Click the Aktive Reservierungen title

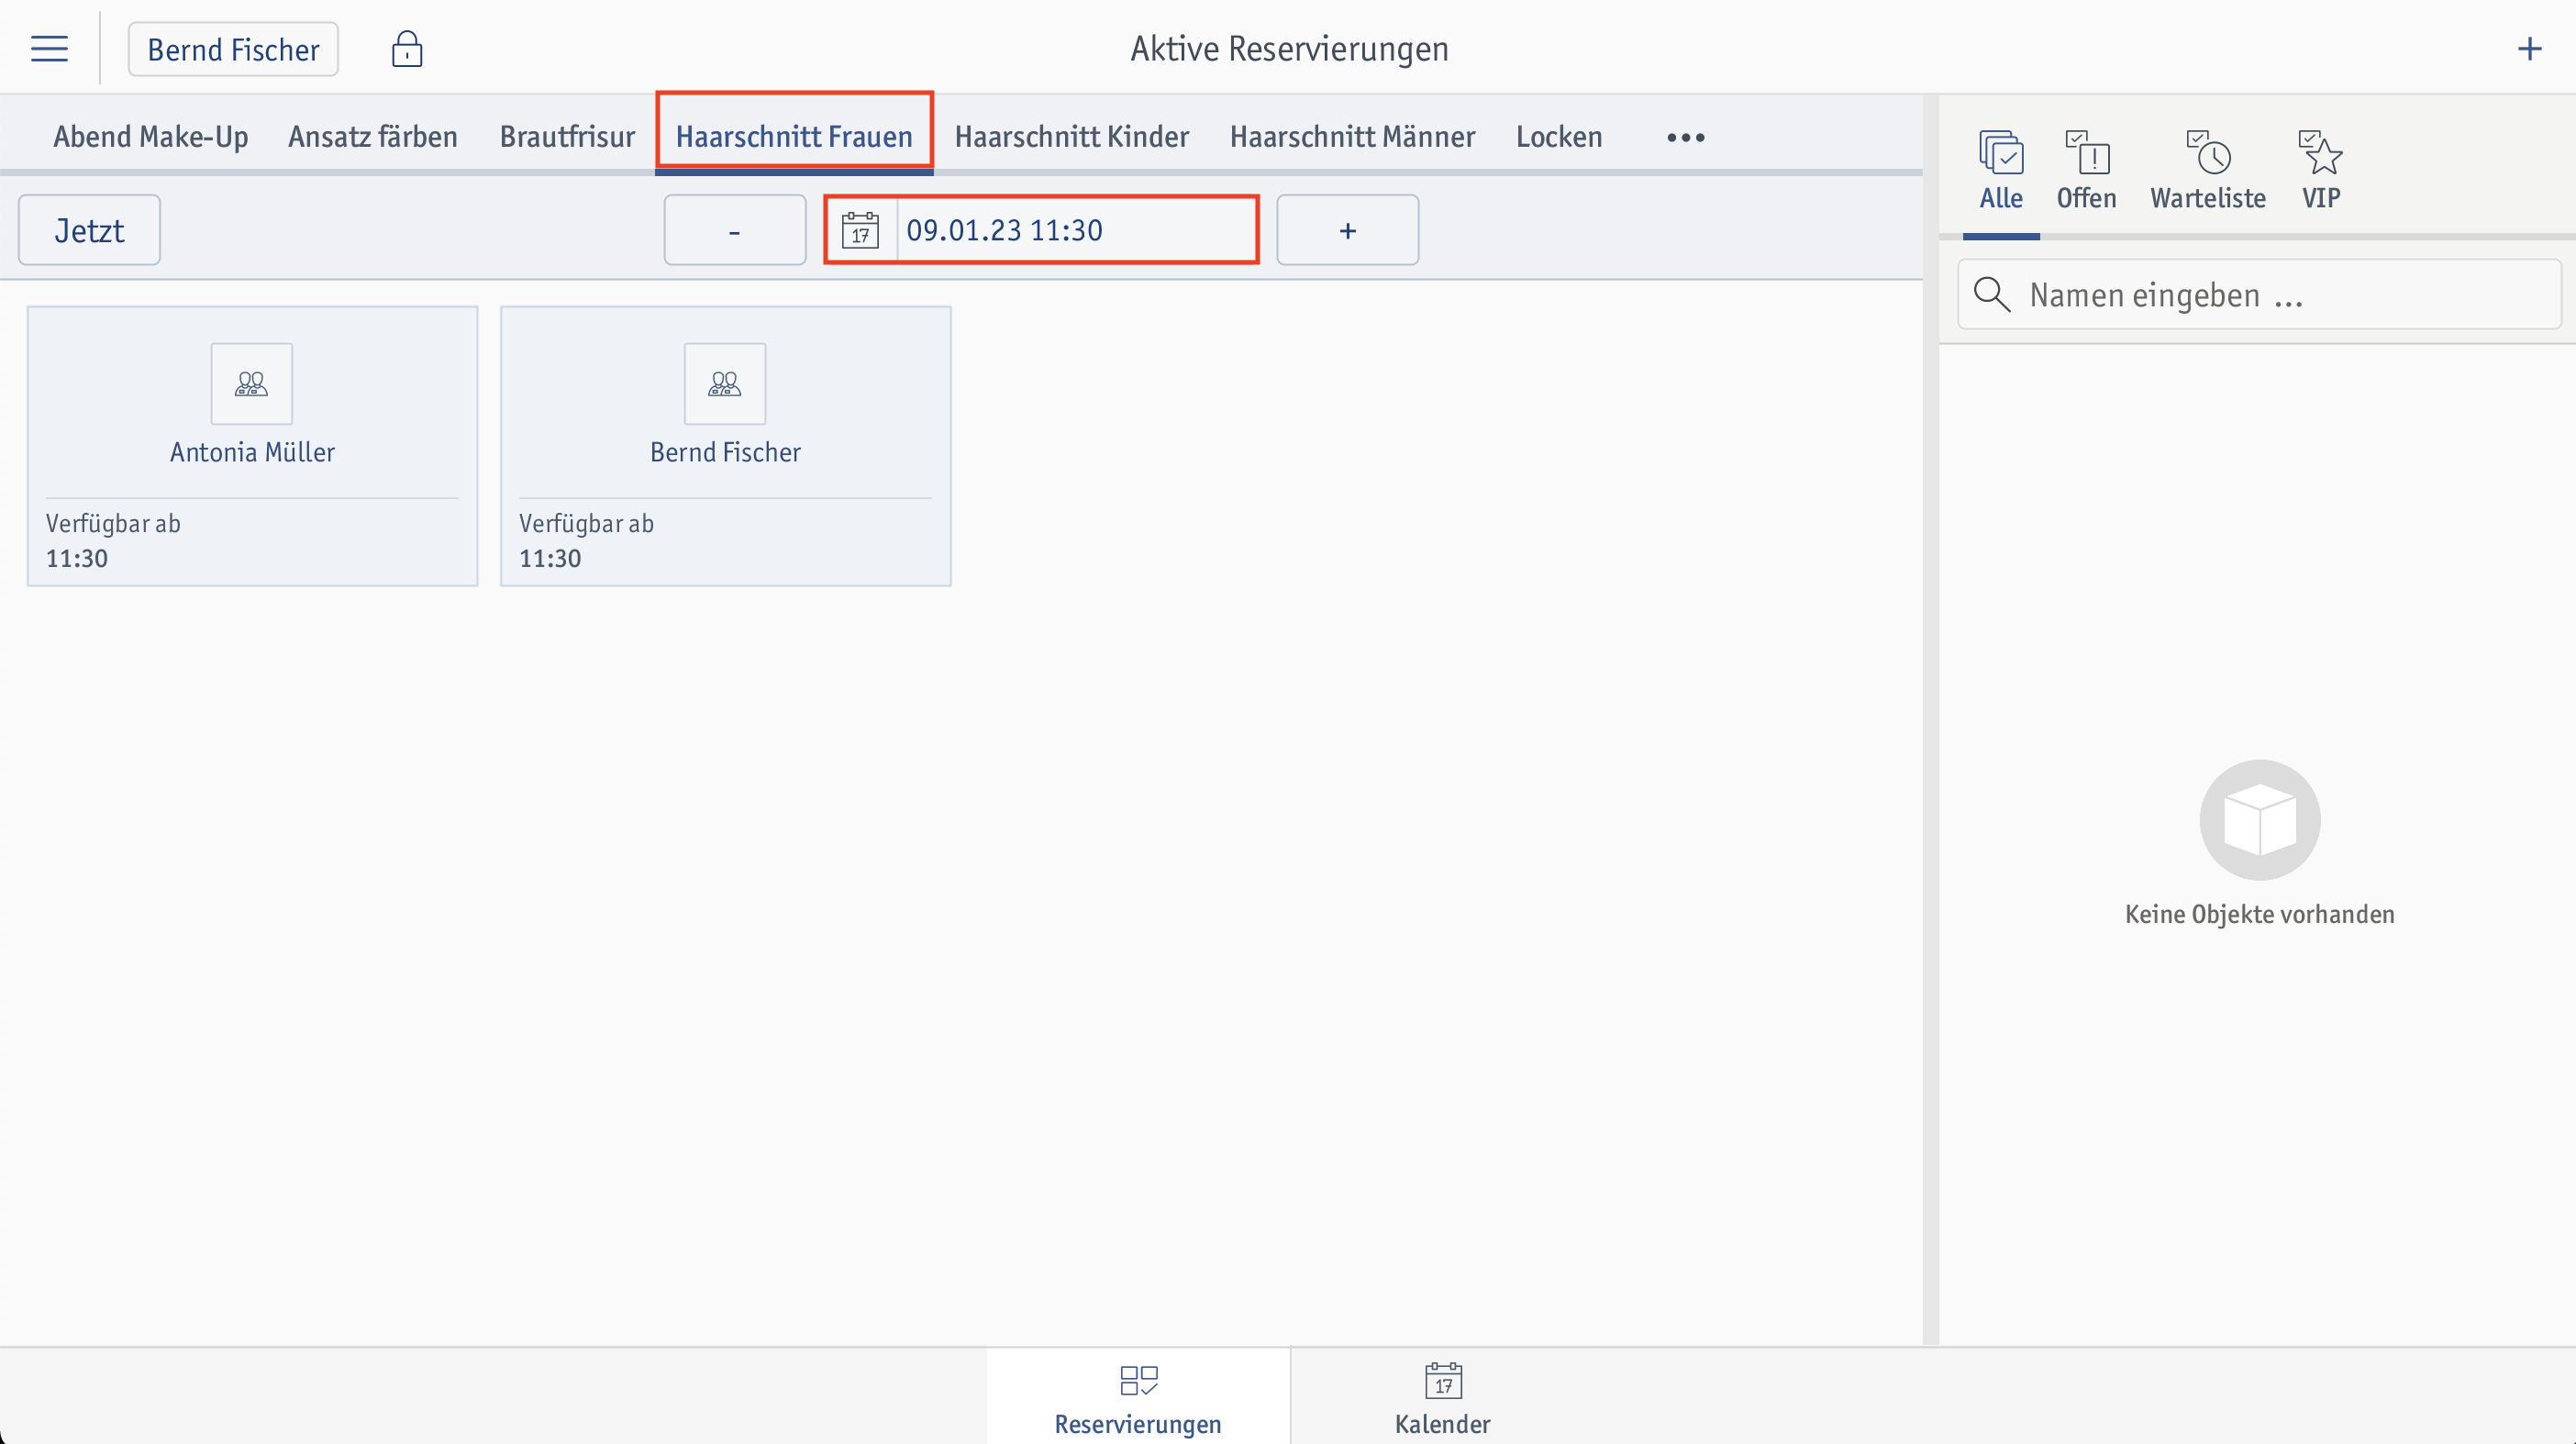click(x=1289, y=48)
